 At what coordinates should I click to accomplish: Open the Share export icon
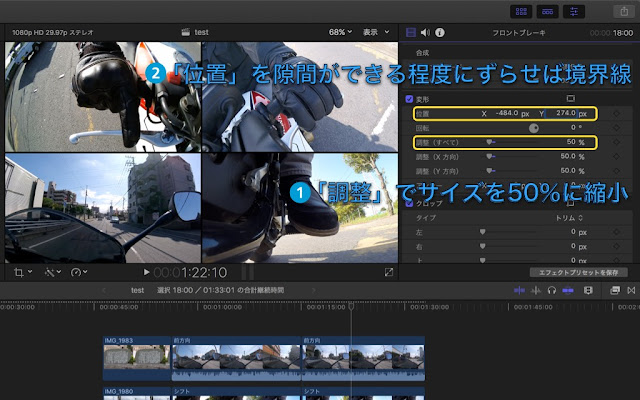624,11
